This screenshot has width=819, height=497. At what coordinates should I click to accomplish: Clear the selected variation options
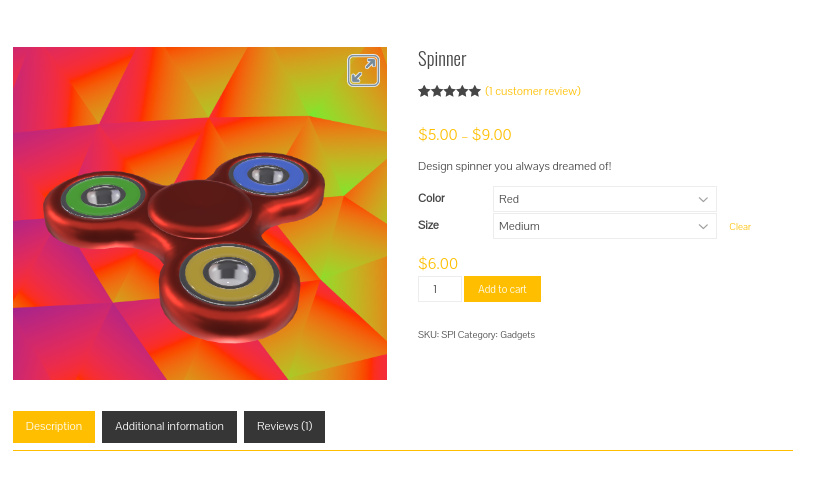740,227
